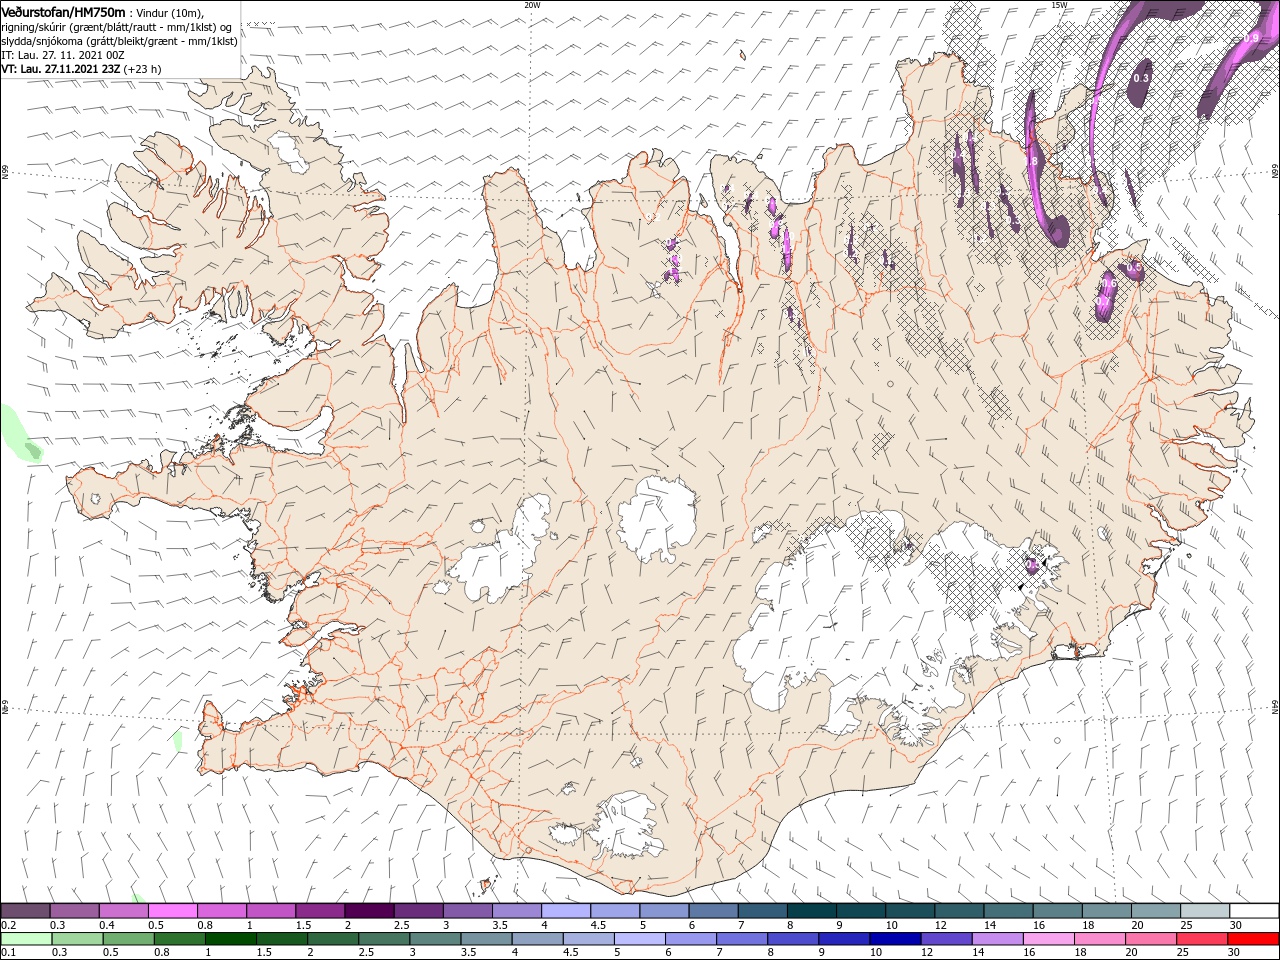Click the white 30 swatch ending the upper legend row
This screenshot has width=1280, height=960.
click(1254, 911)
